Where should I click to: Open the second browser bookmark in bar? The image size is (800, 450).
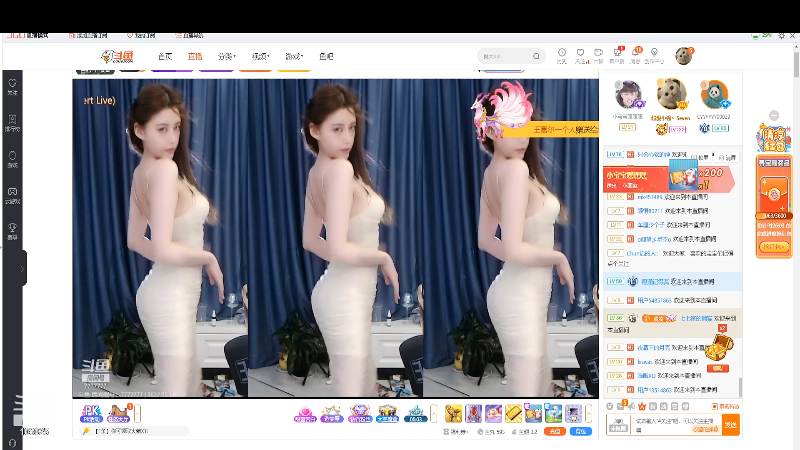pos(88,36)
